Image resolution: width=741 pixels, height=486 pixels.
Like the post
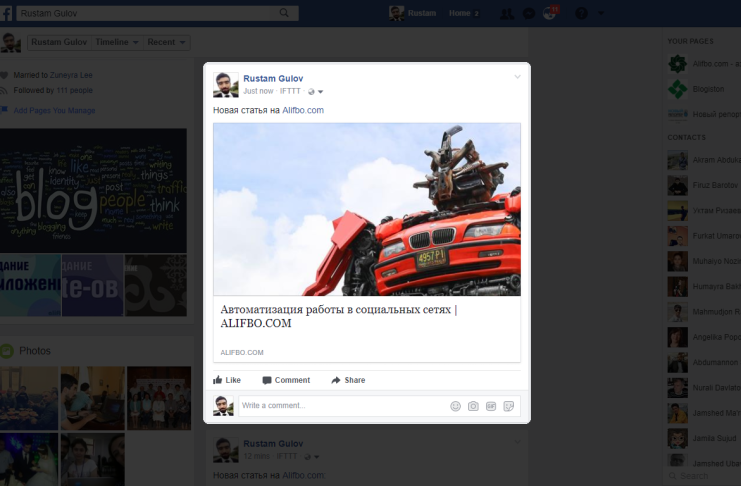pos(227,380)
